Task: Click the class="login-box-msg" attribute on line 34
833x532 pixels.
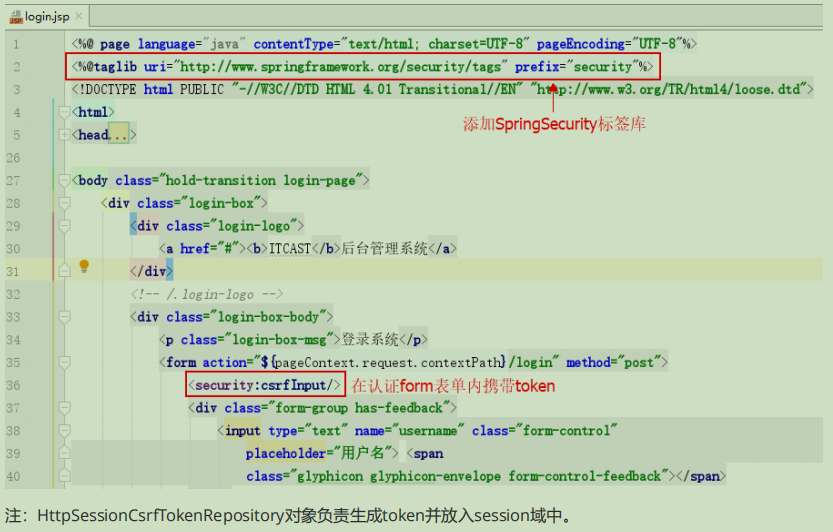Action: [257, 340]
